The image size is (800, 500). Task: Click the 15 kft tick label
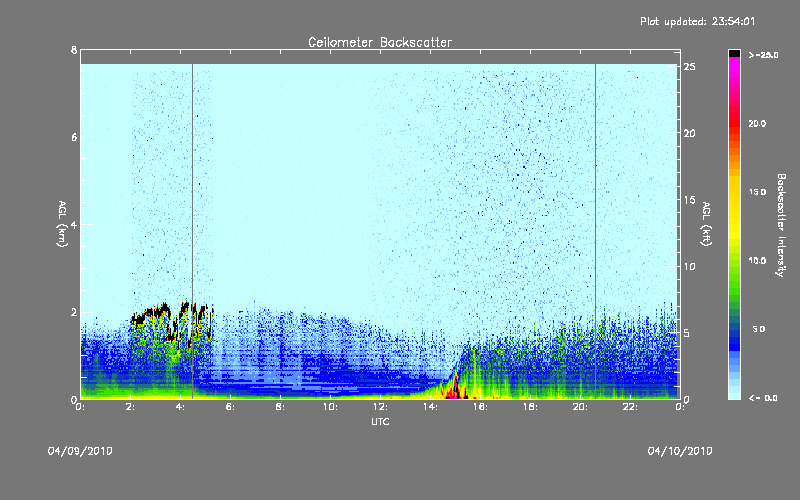689,200
